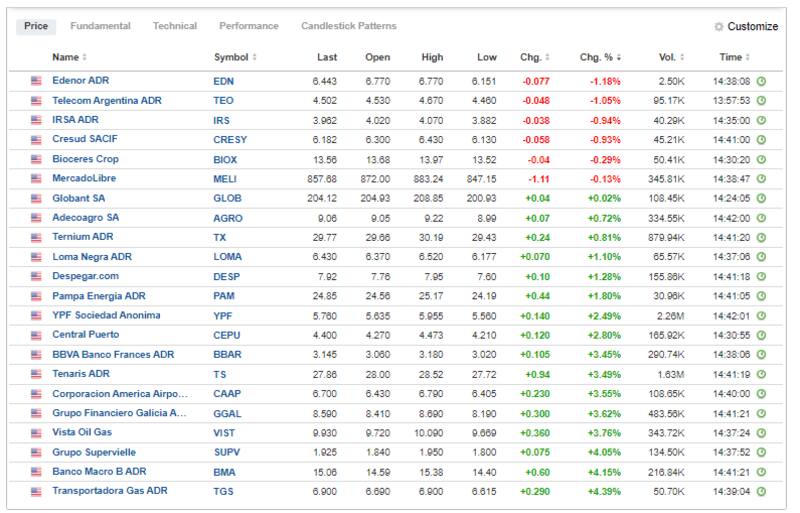Click the clock icon in YPF row
The height and width of the screenshot is (513, 800).
[762, 314]
